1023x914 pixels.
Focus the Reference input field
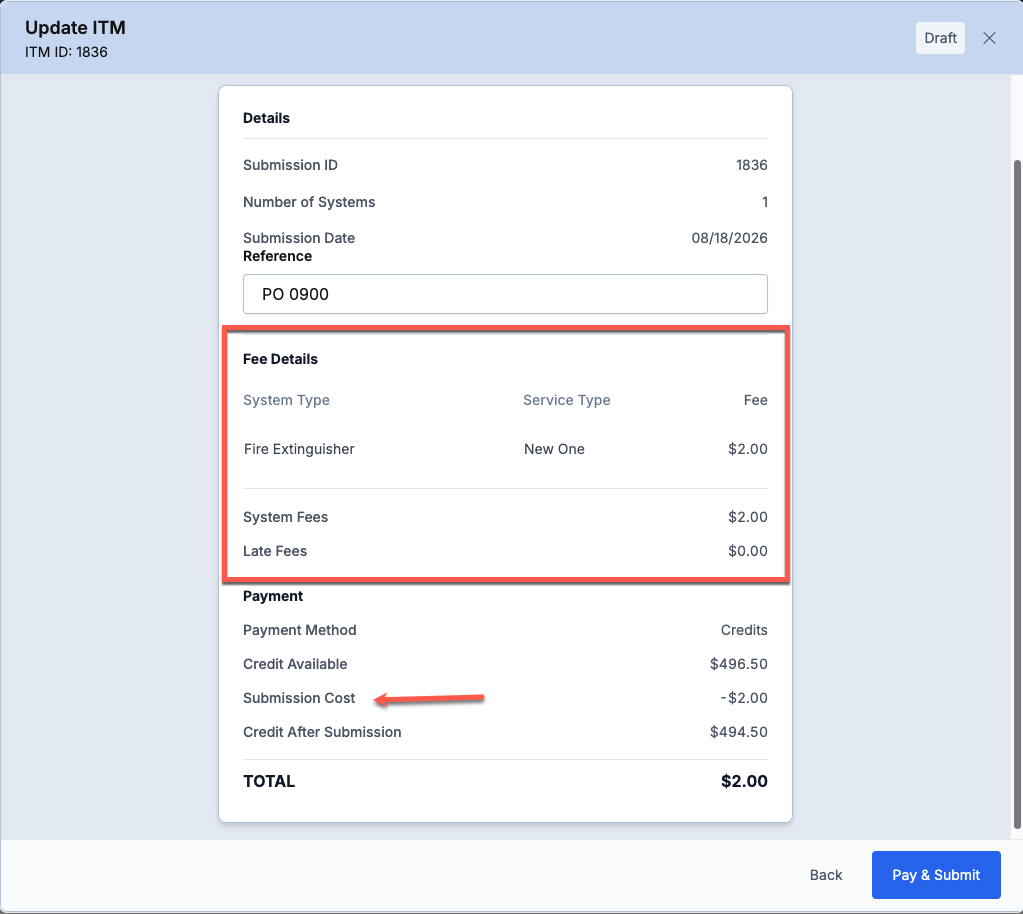click(x=505, y=294)
